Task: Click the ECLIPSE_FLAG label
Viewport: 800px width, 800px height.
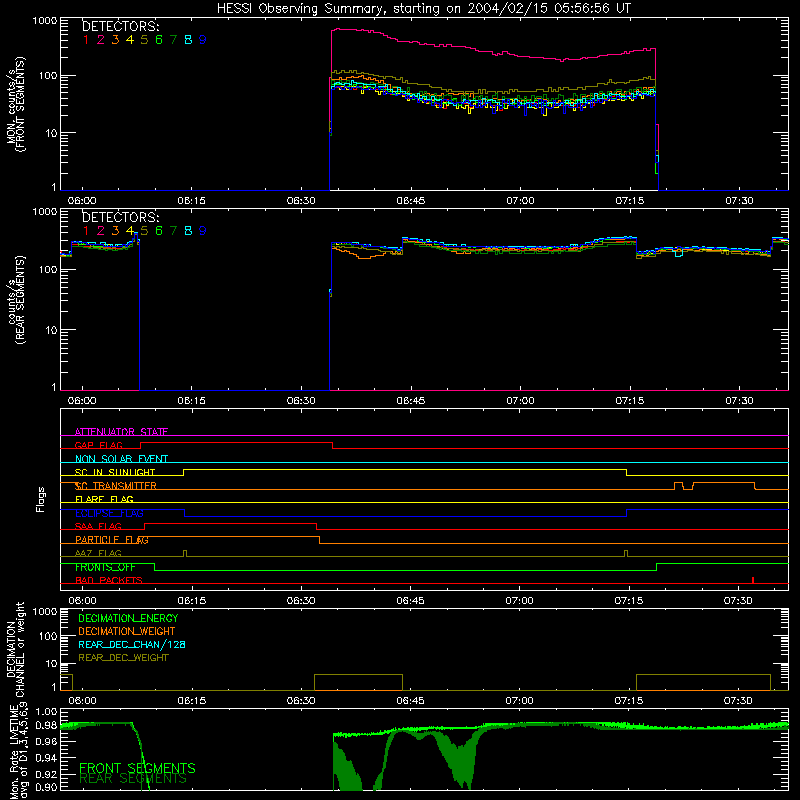Action: click(109, 513)
